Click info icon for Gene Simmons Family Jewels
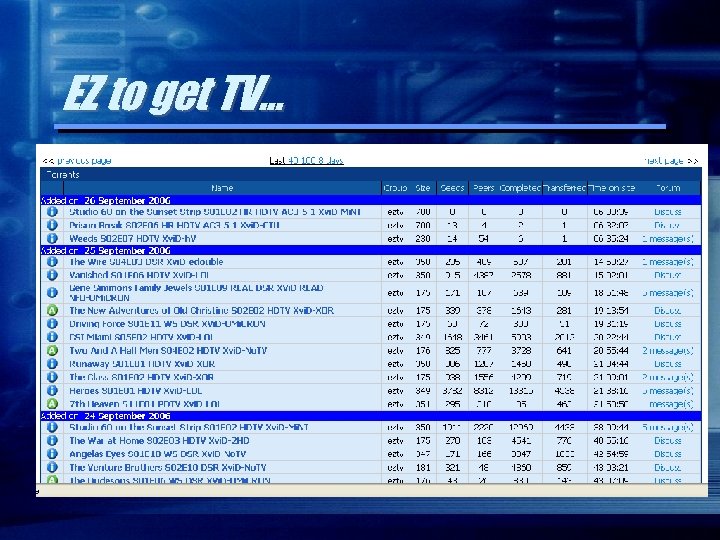Viewport: 720px width, 540px height. pyautogui.click(x=52, y=292)
